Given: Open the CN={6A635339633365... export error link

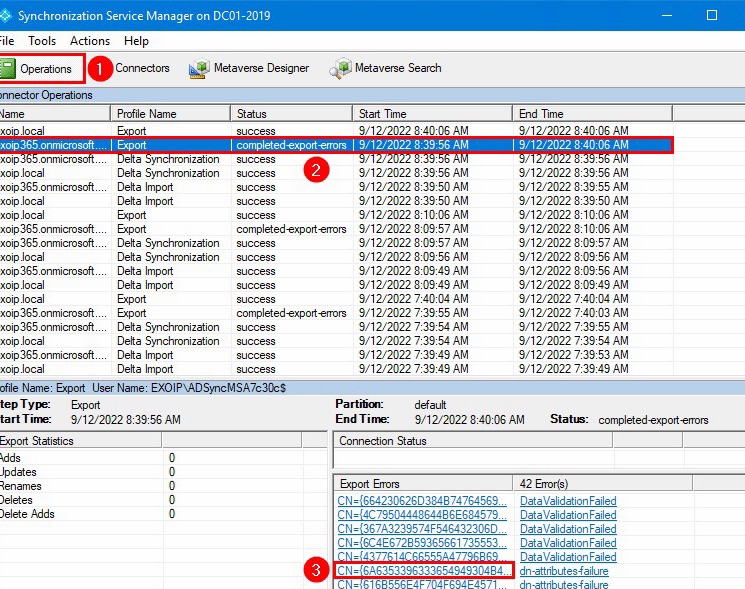Looking at the screenshot, I should pos(424,570).
